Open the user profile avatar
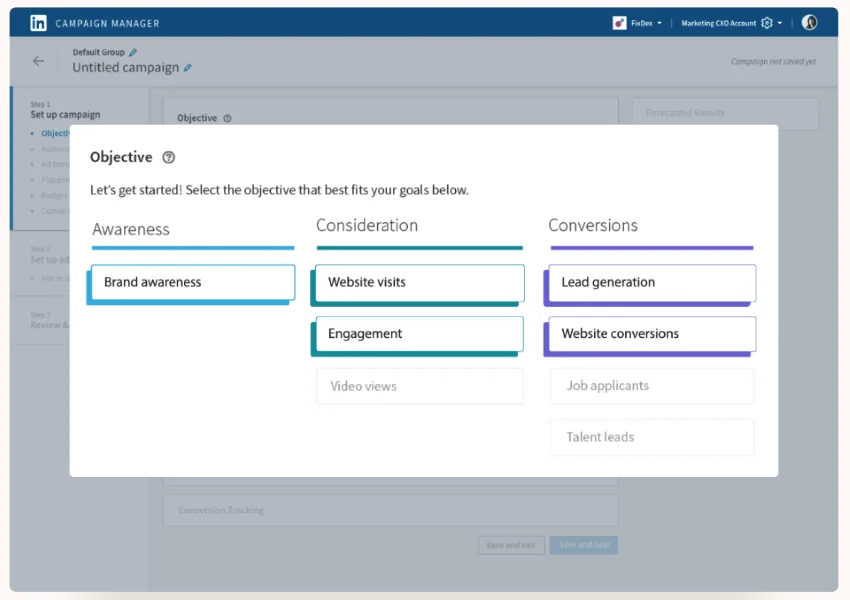 tap(809, 22)
